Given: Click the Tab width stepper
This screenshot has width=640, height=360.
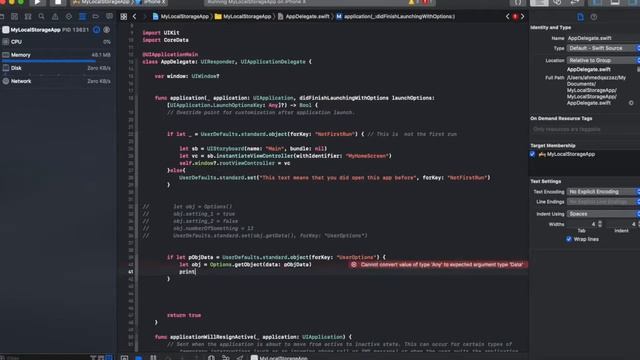Looking at the screenshot, I should coord(600,224).
